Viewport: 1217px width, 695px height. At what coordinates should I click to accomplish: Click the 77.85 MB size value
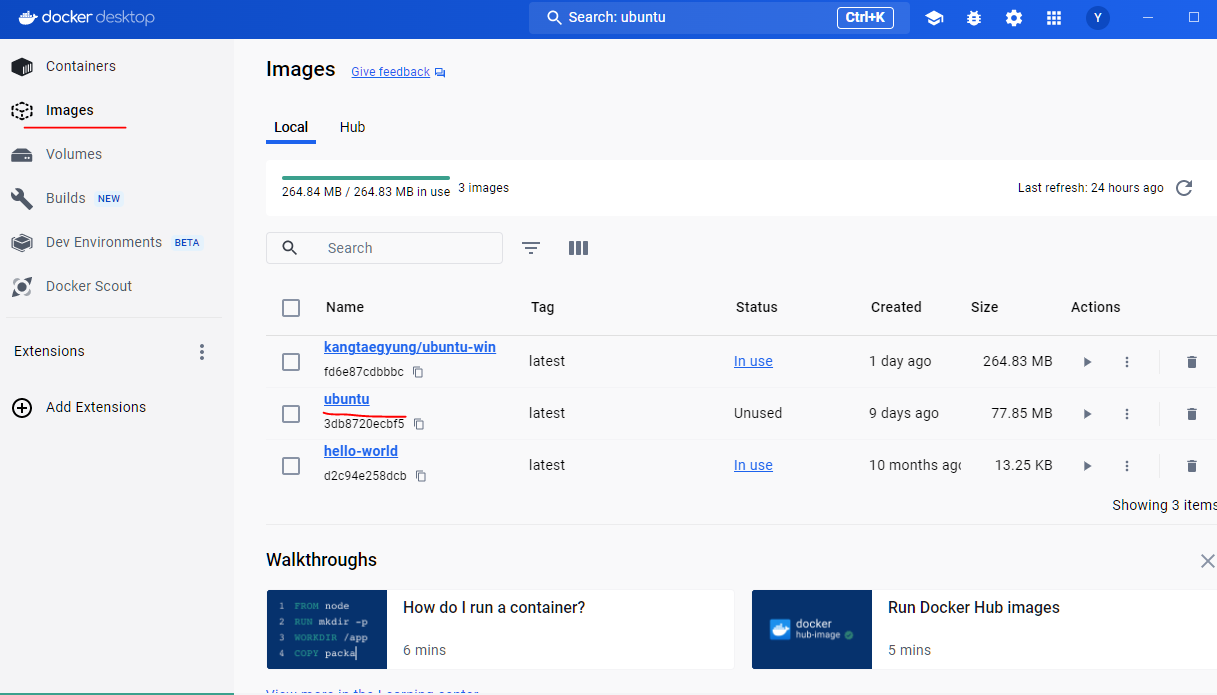(x=1022, y=413)
